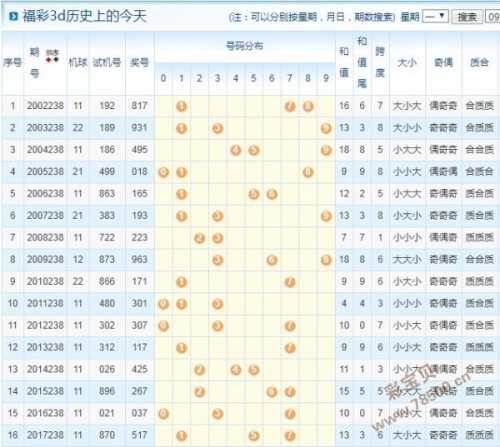
Task: Click the ball 1 in row 2013238
Action: point(181,348)
